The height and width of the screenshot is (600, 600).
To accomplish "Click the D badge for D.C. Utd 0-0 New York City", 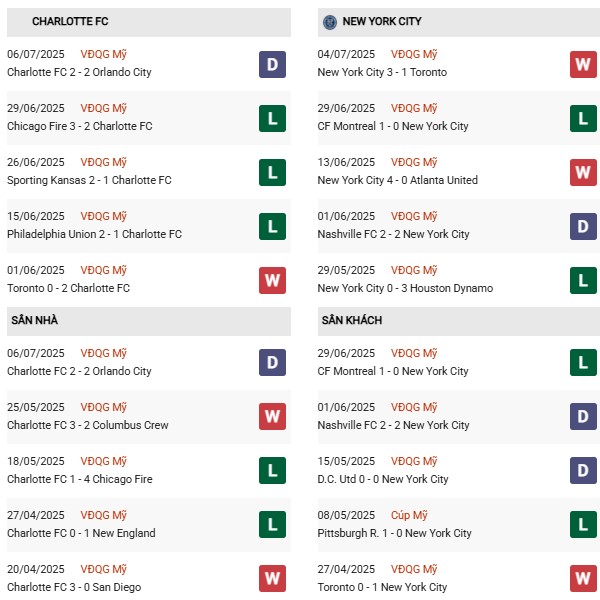I will click(x=583, y=471).
